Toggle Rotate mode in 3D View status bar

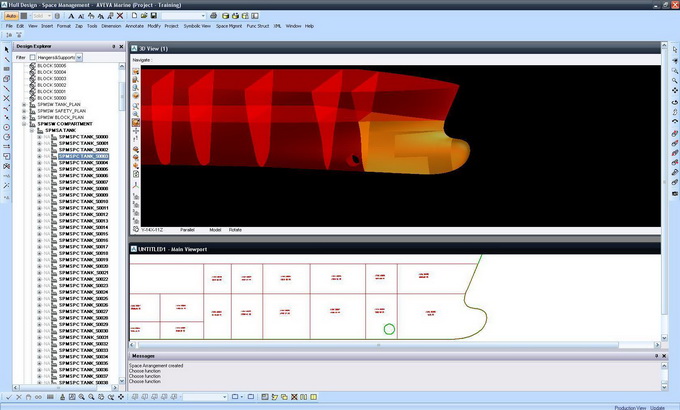click(236, 228)
